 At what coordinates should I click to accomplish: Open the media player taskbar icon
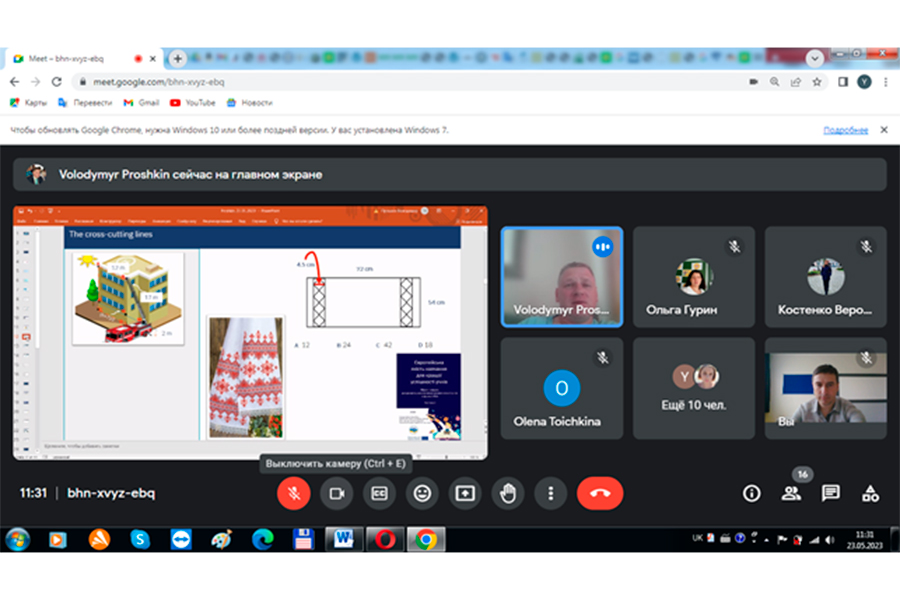click(x=57, y=540)
